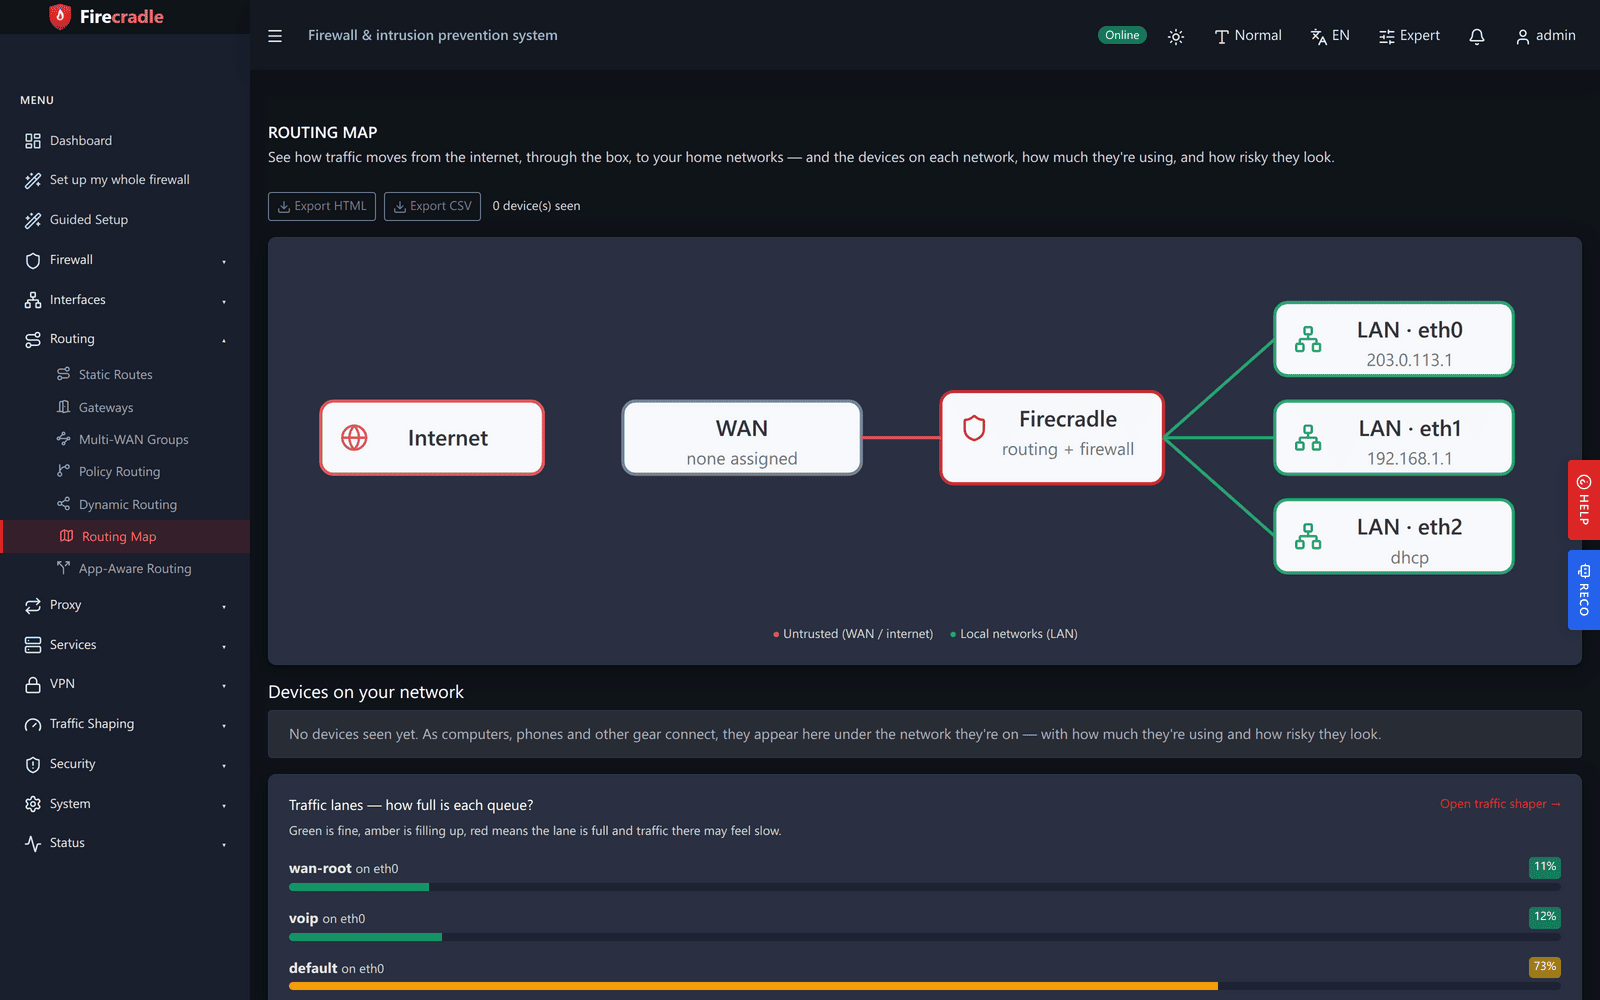
Task: Click the Interfaces network icon in sidebar
Action: pyautogui.click(x=33, y=300)
